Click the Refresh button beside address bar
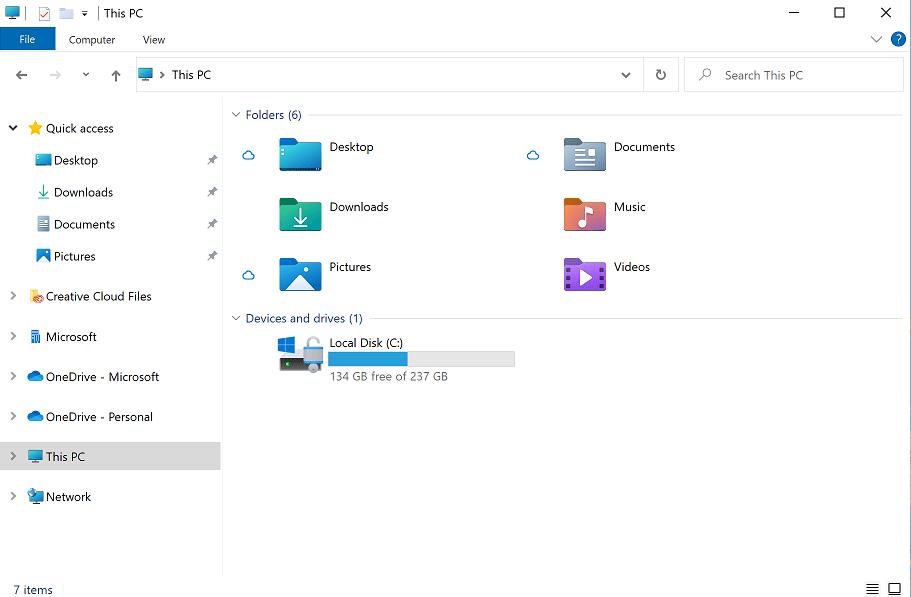 click(660, 75)
